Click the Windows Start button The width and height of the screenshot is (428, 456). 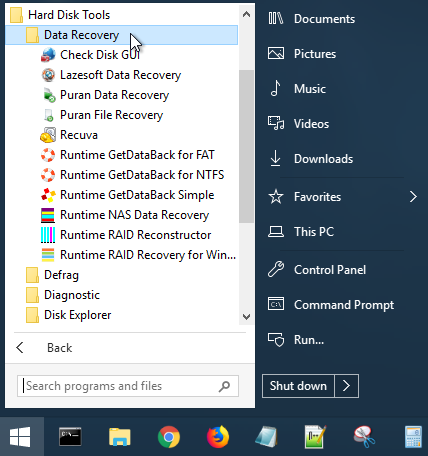coord(21,437)
